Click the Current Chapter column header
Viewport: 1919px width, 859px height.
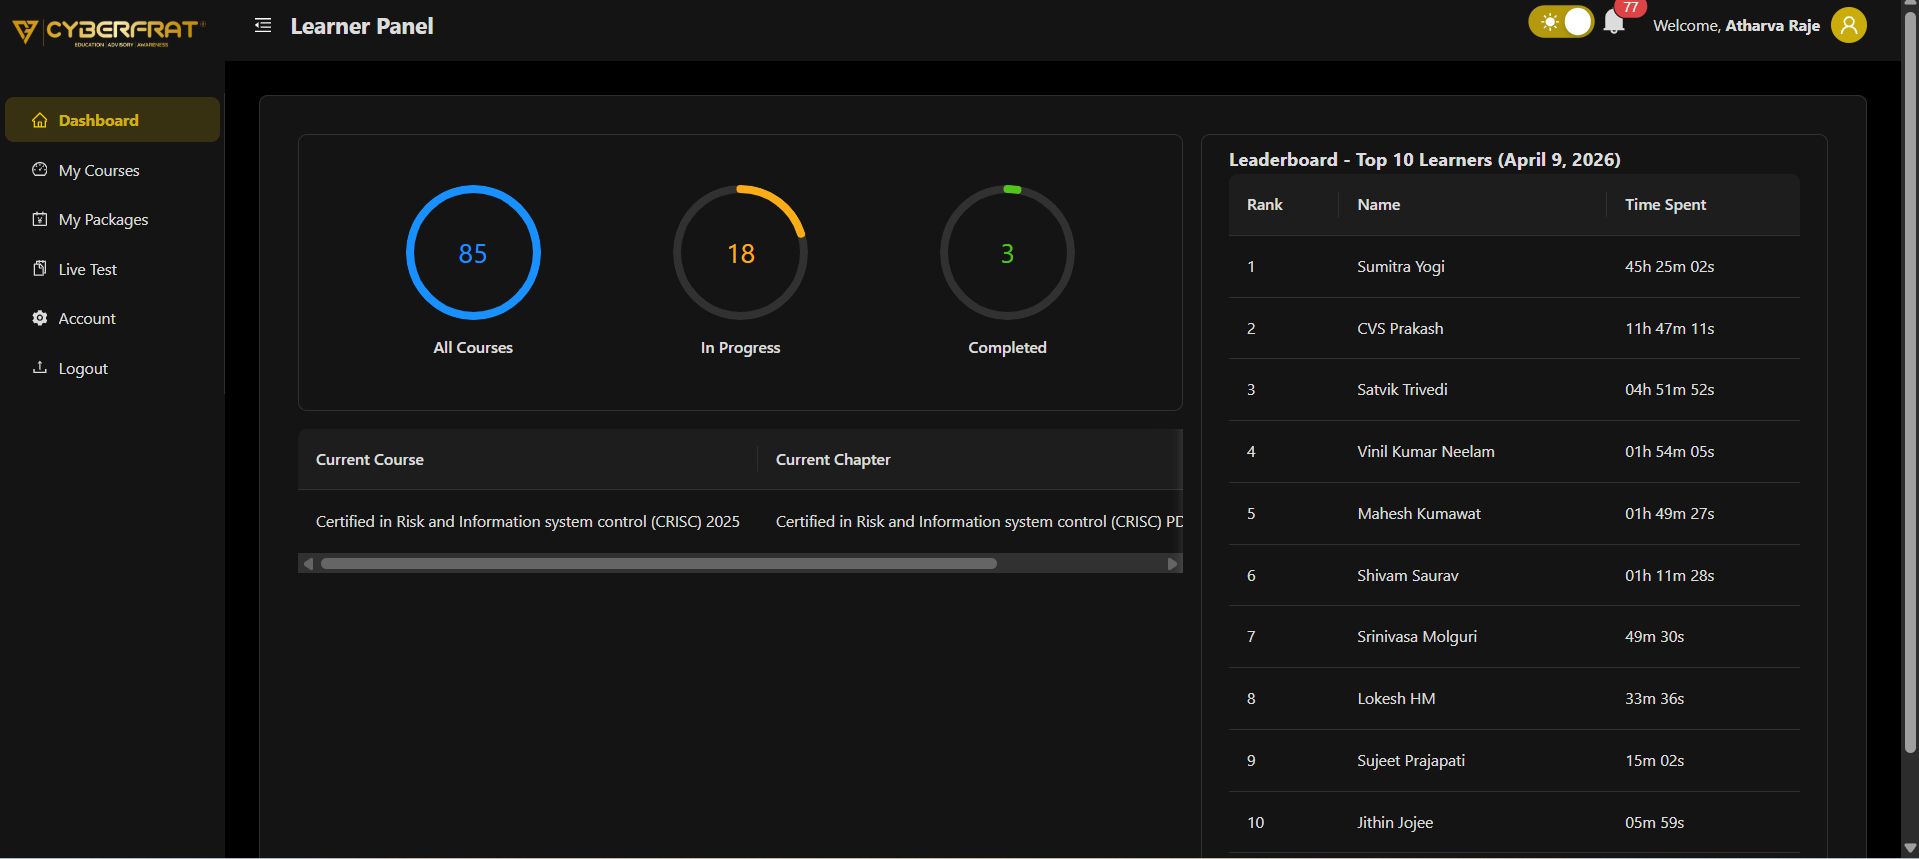tap(970, 459)
